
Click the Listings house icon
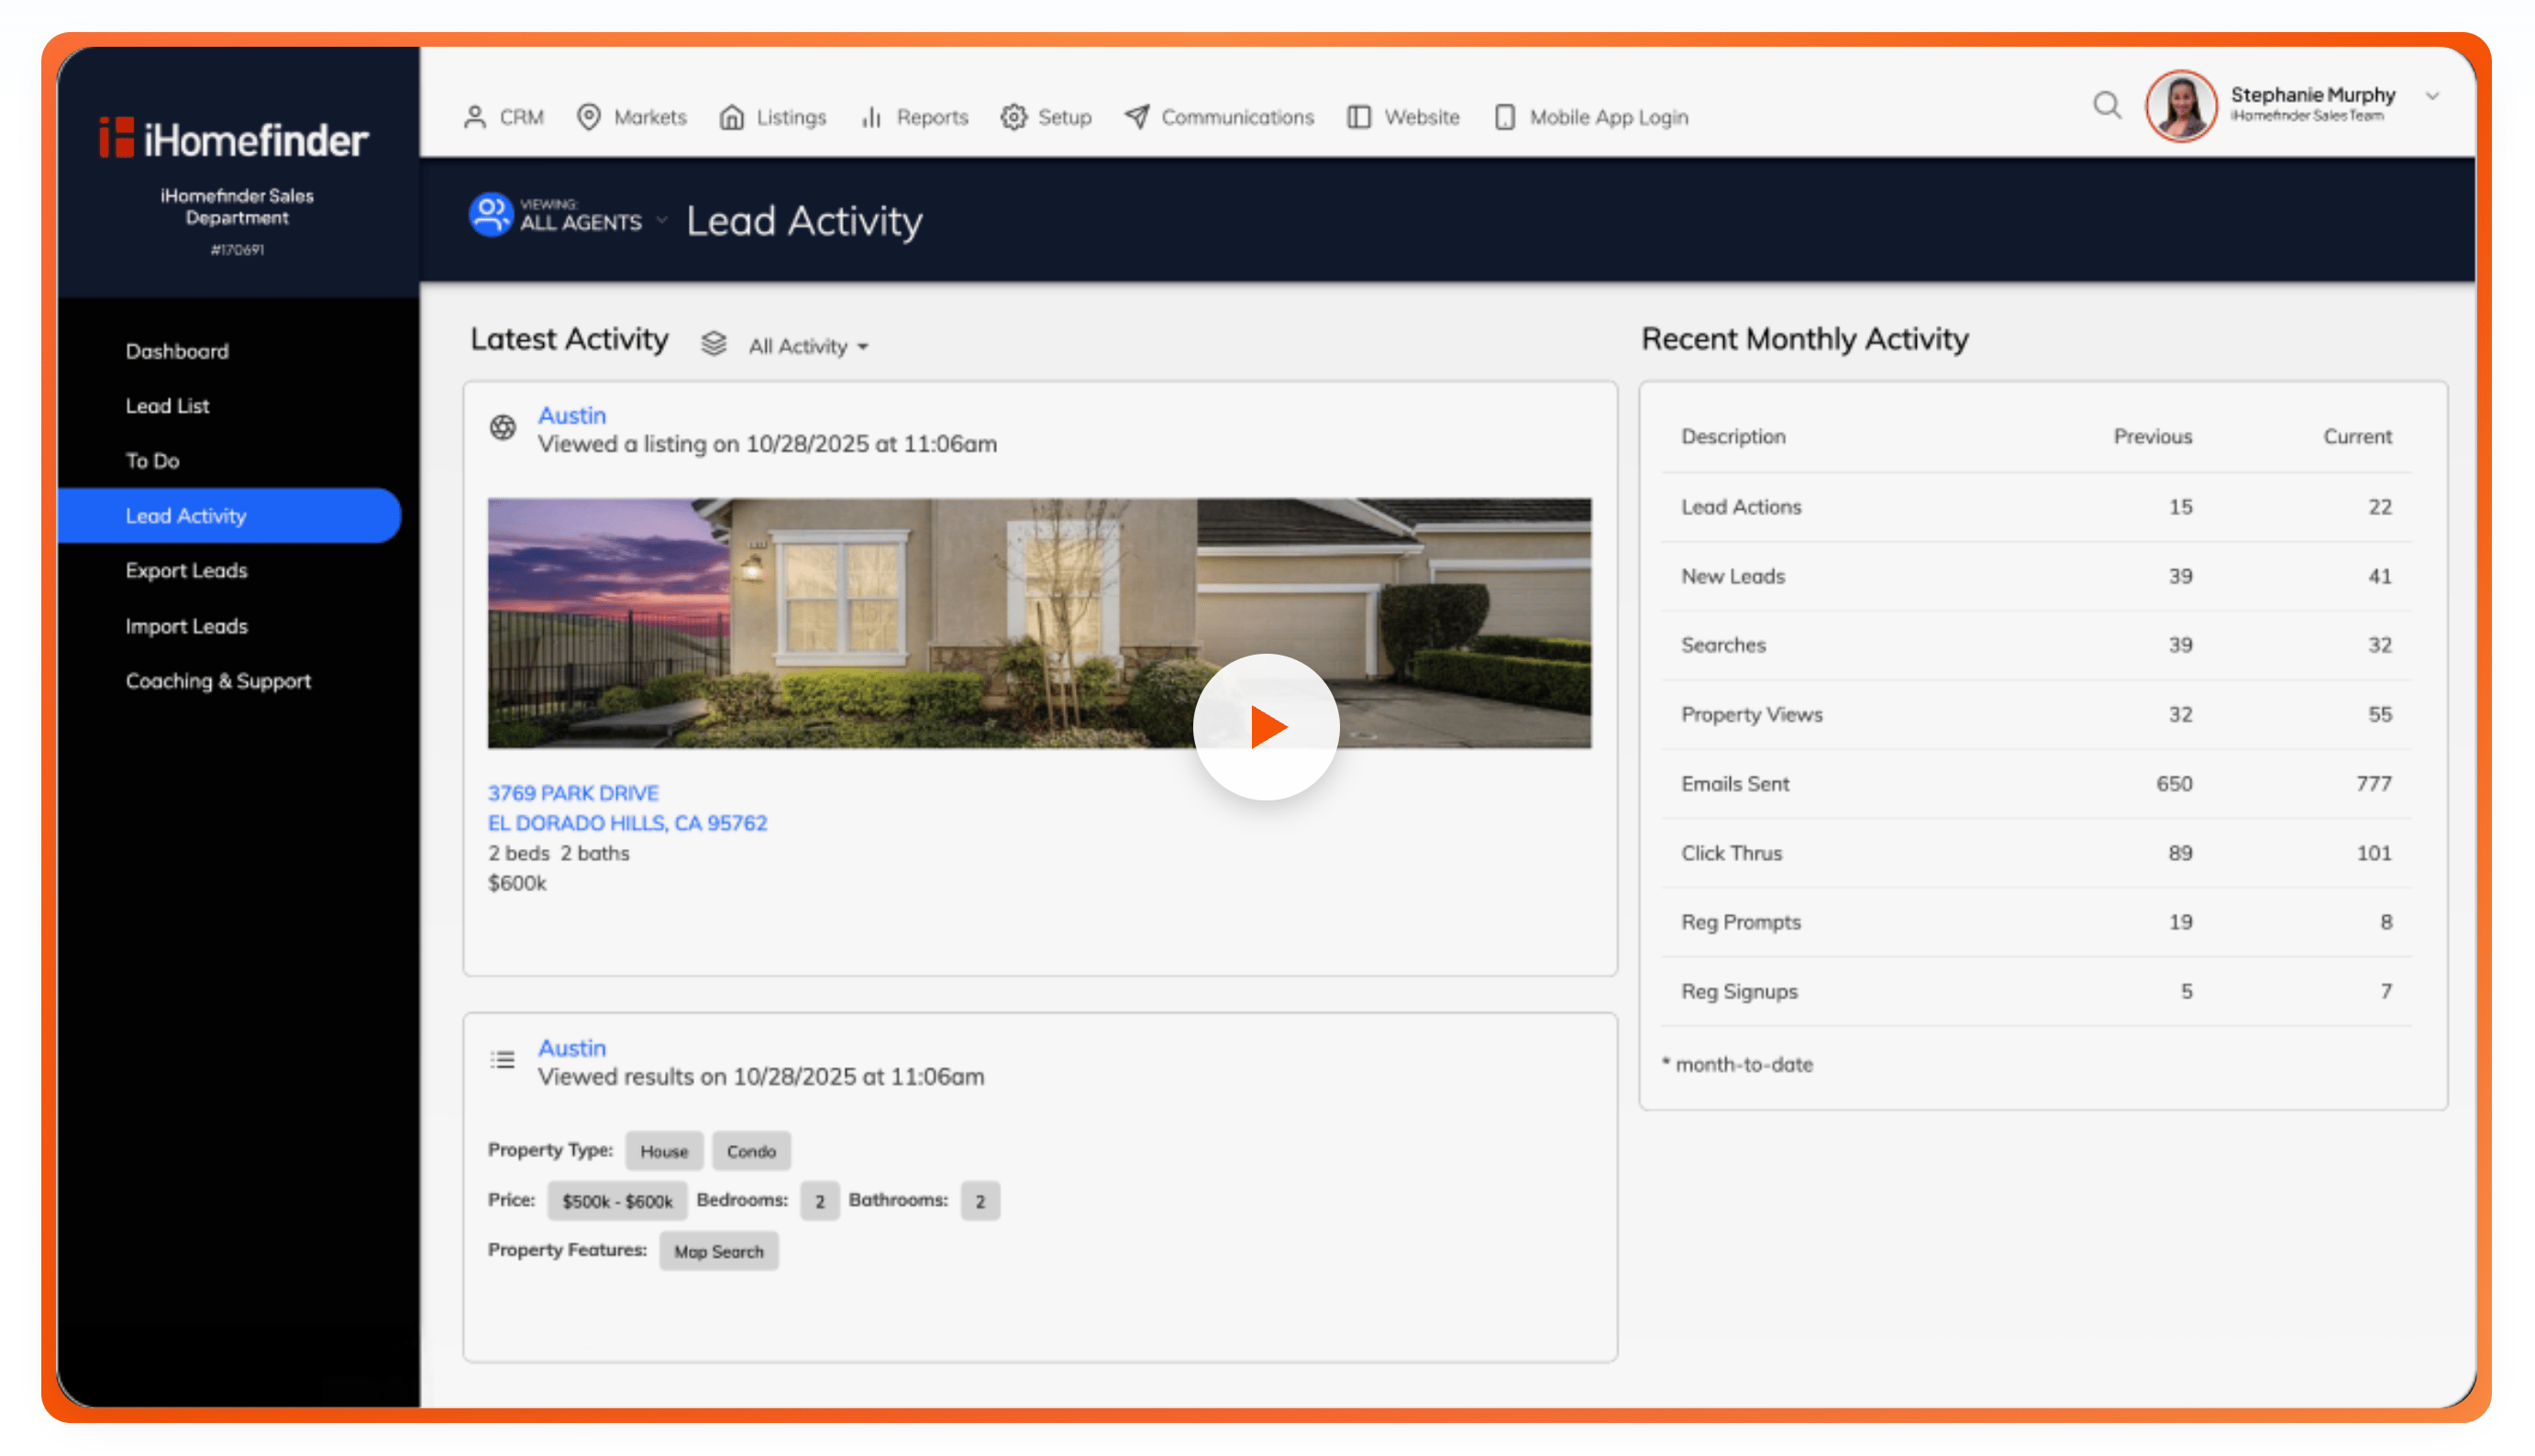pos(732,117)
